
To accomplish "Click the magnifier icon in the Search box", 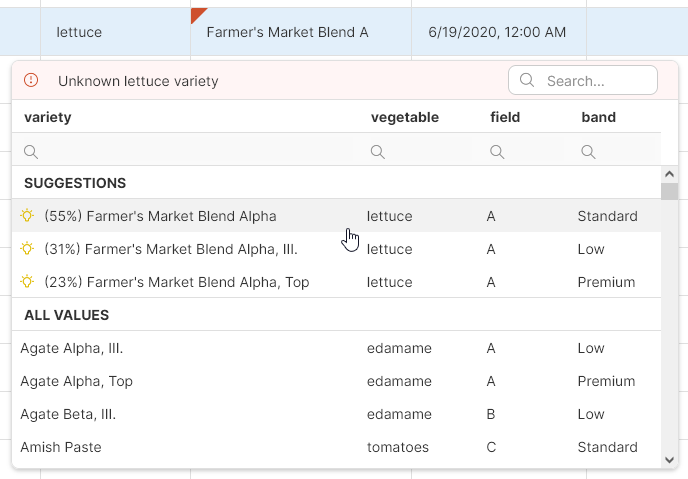I will [x=527, y=81].
